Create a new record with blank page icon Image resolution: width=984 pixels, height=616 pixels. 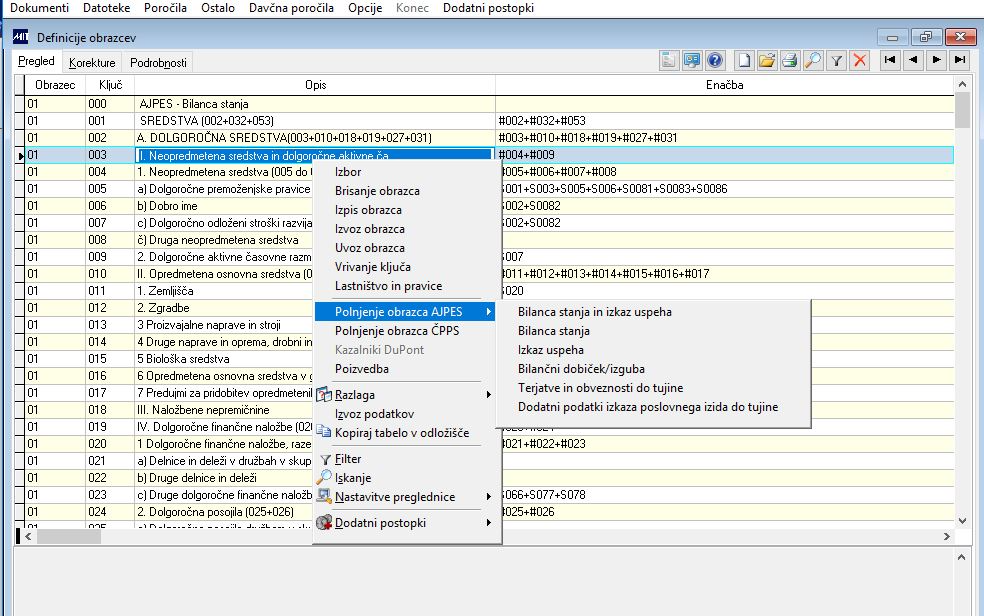tap(743, 60)
